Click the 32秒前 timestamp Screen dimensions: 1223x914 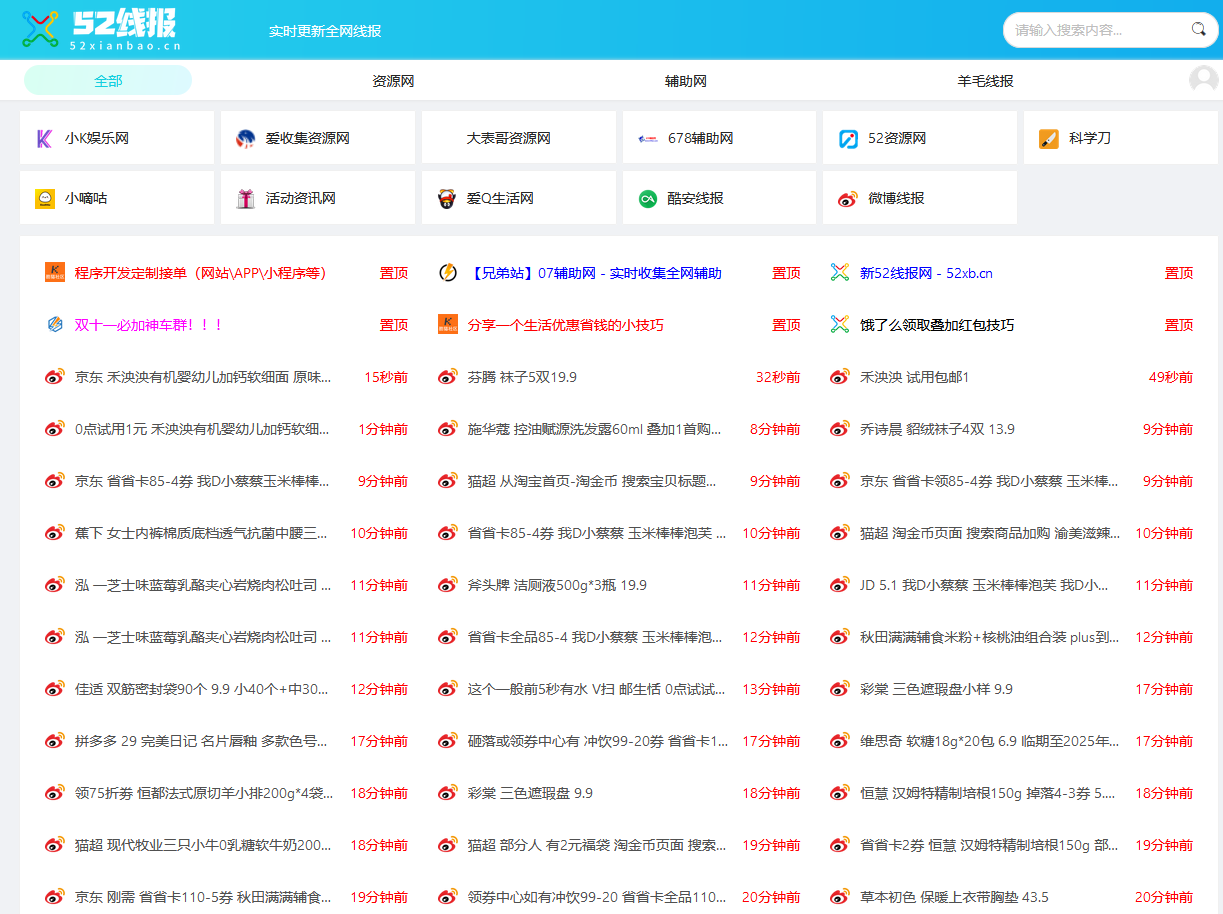(x=778, y=377)
